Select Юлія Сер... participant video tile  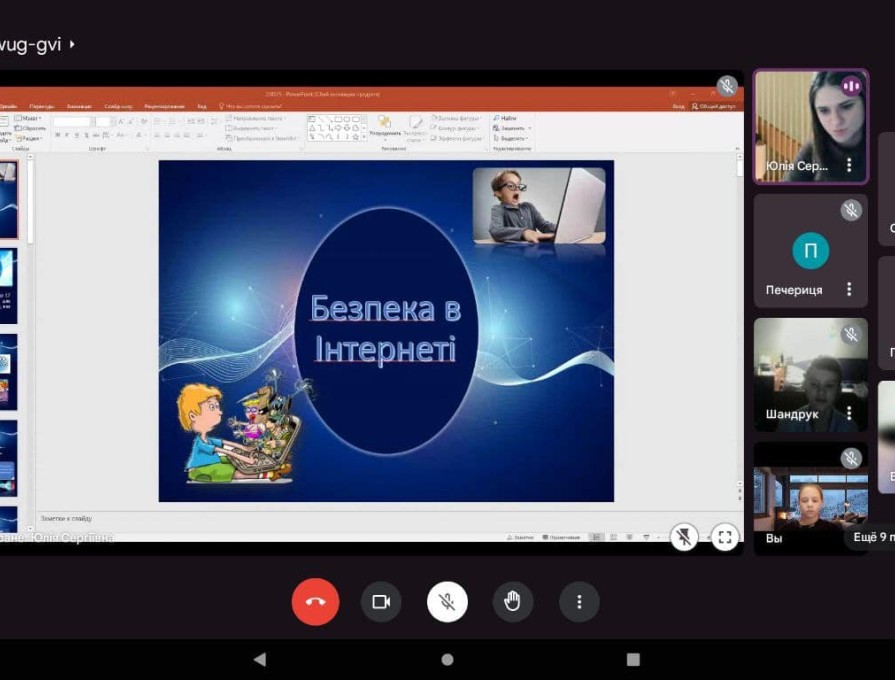[x=811, y=126]
